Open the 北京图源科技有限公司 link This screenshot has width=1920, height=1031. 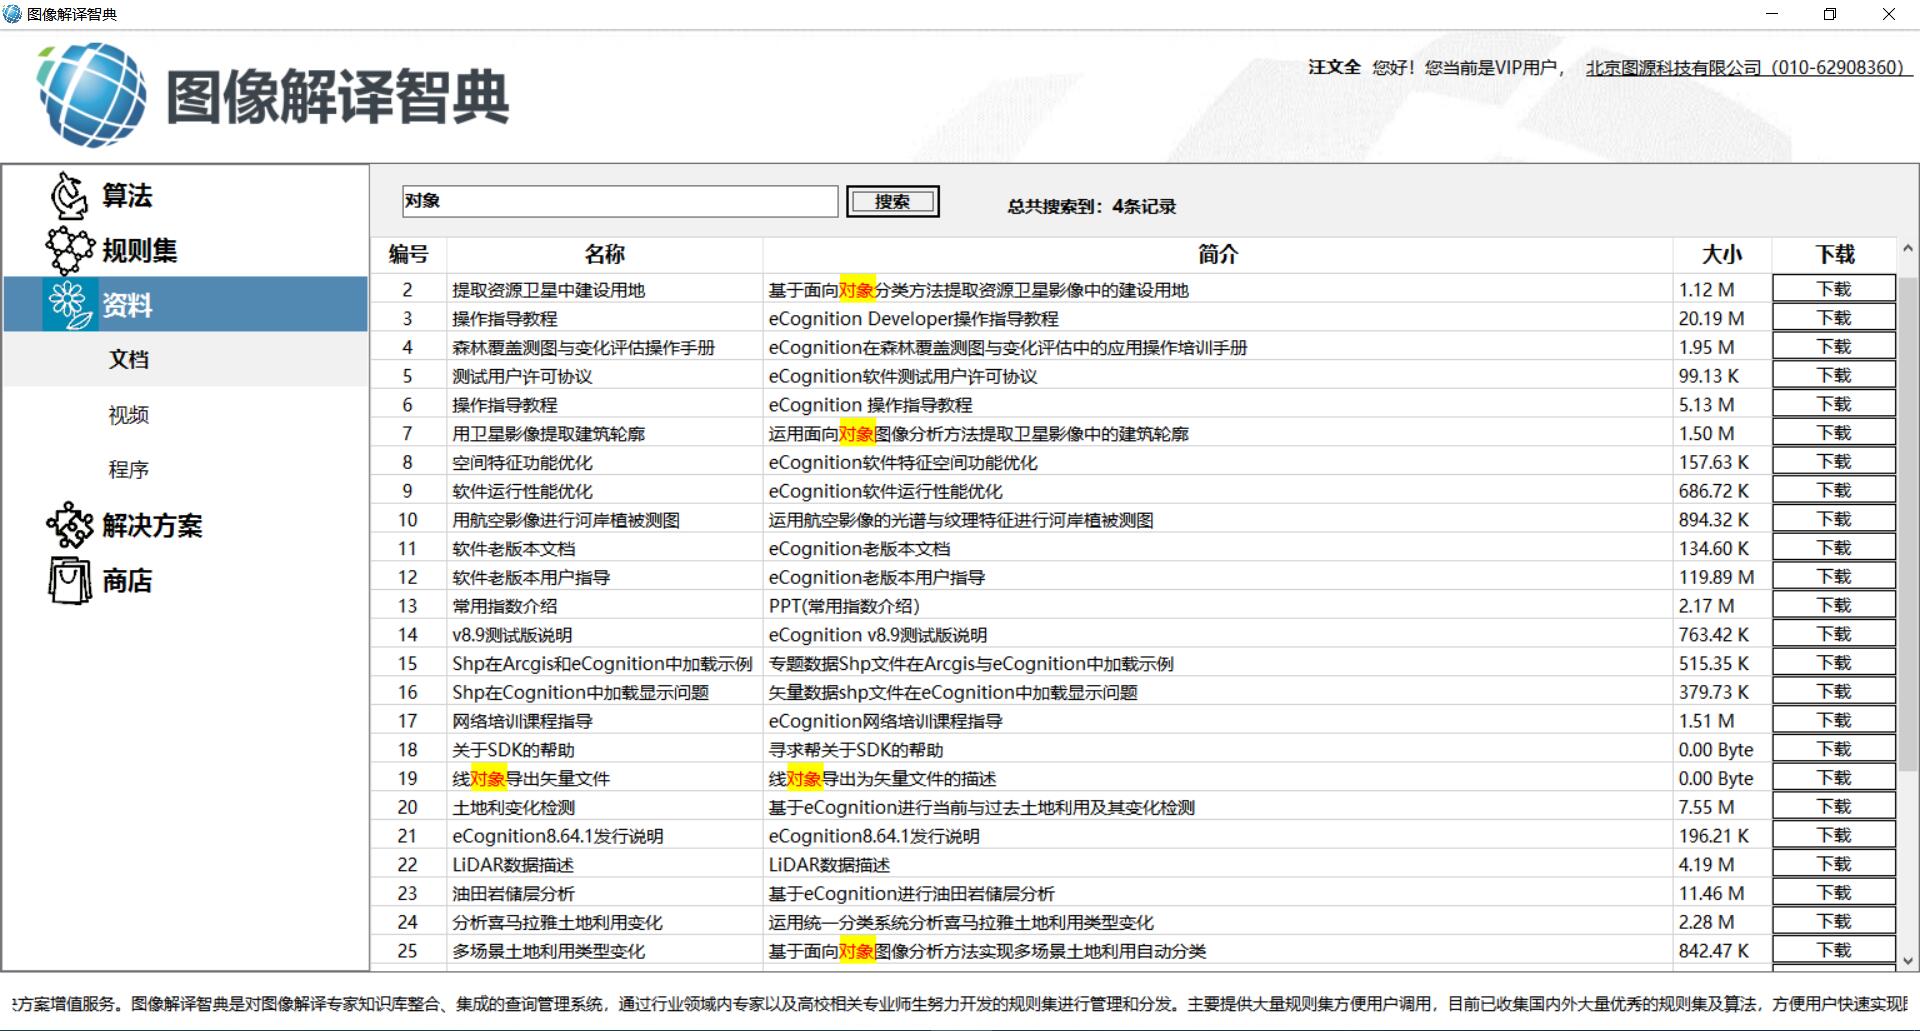1747,68
